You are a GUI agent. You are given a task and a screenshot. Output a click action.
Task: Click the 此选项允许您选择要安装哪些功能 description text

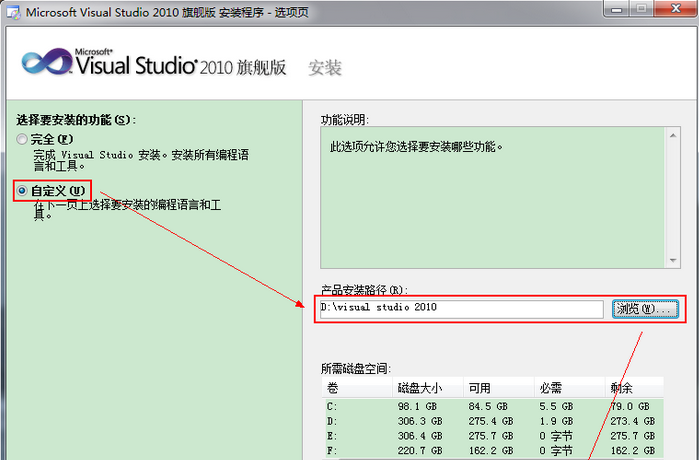click(416, 147)
